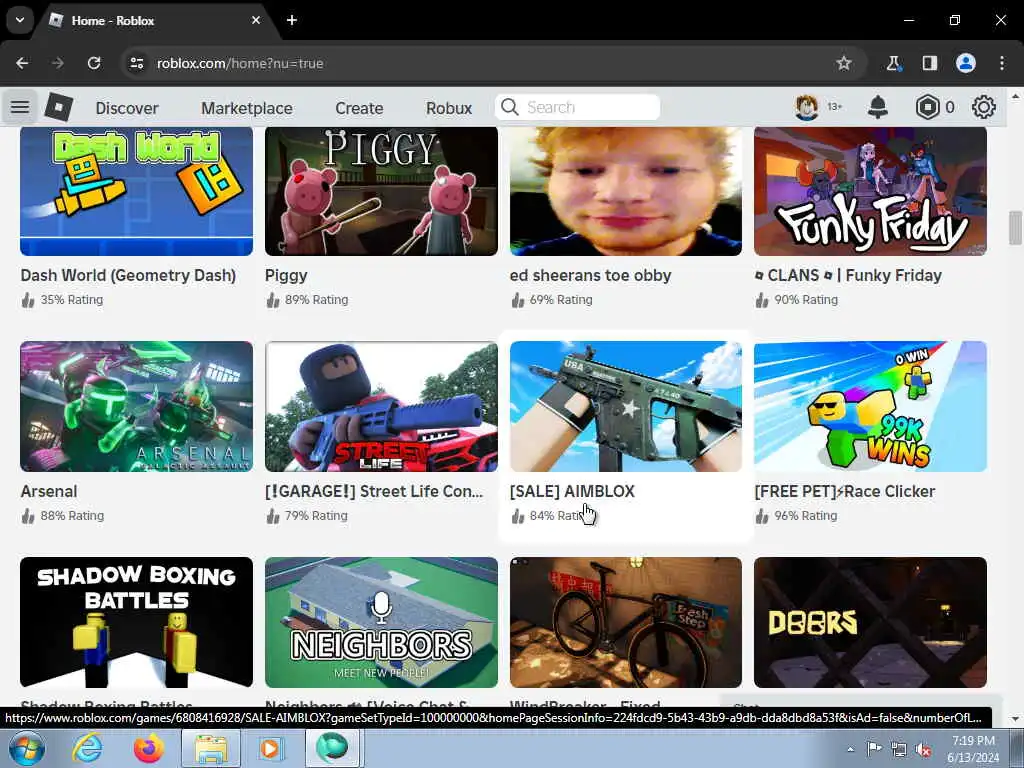Viewport: 1024px width, 768px height.
Task: Click the [!GARAGE!] Street Life title
Action: click(374, 491)
